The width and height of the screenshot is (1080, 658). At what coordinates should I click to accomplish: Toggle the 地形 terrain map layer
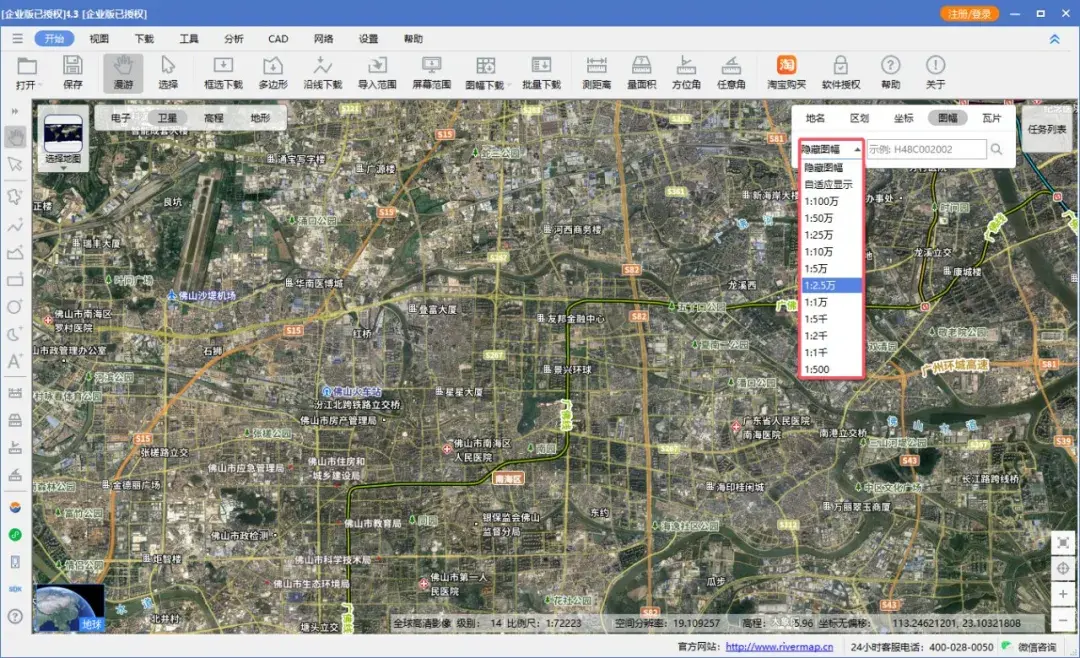(x=260, y=118)
